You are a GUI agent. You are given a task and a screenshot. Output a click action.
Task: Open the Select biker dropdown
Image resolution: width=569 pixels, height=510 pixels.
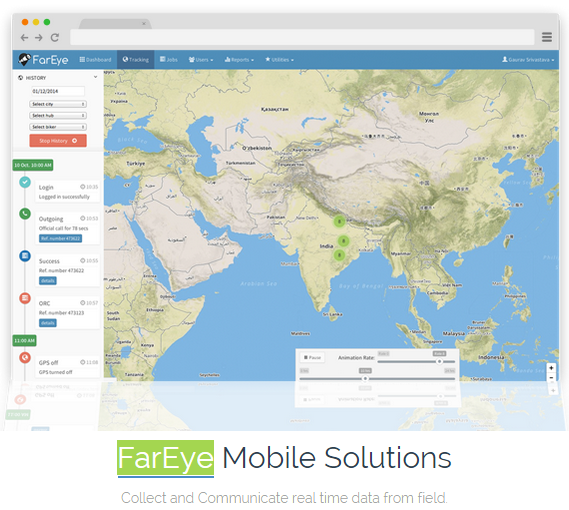point(58,127)
